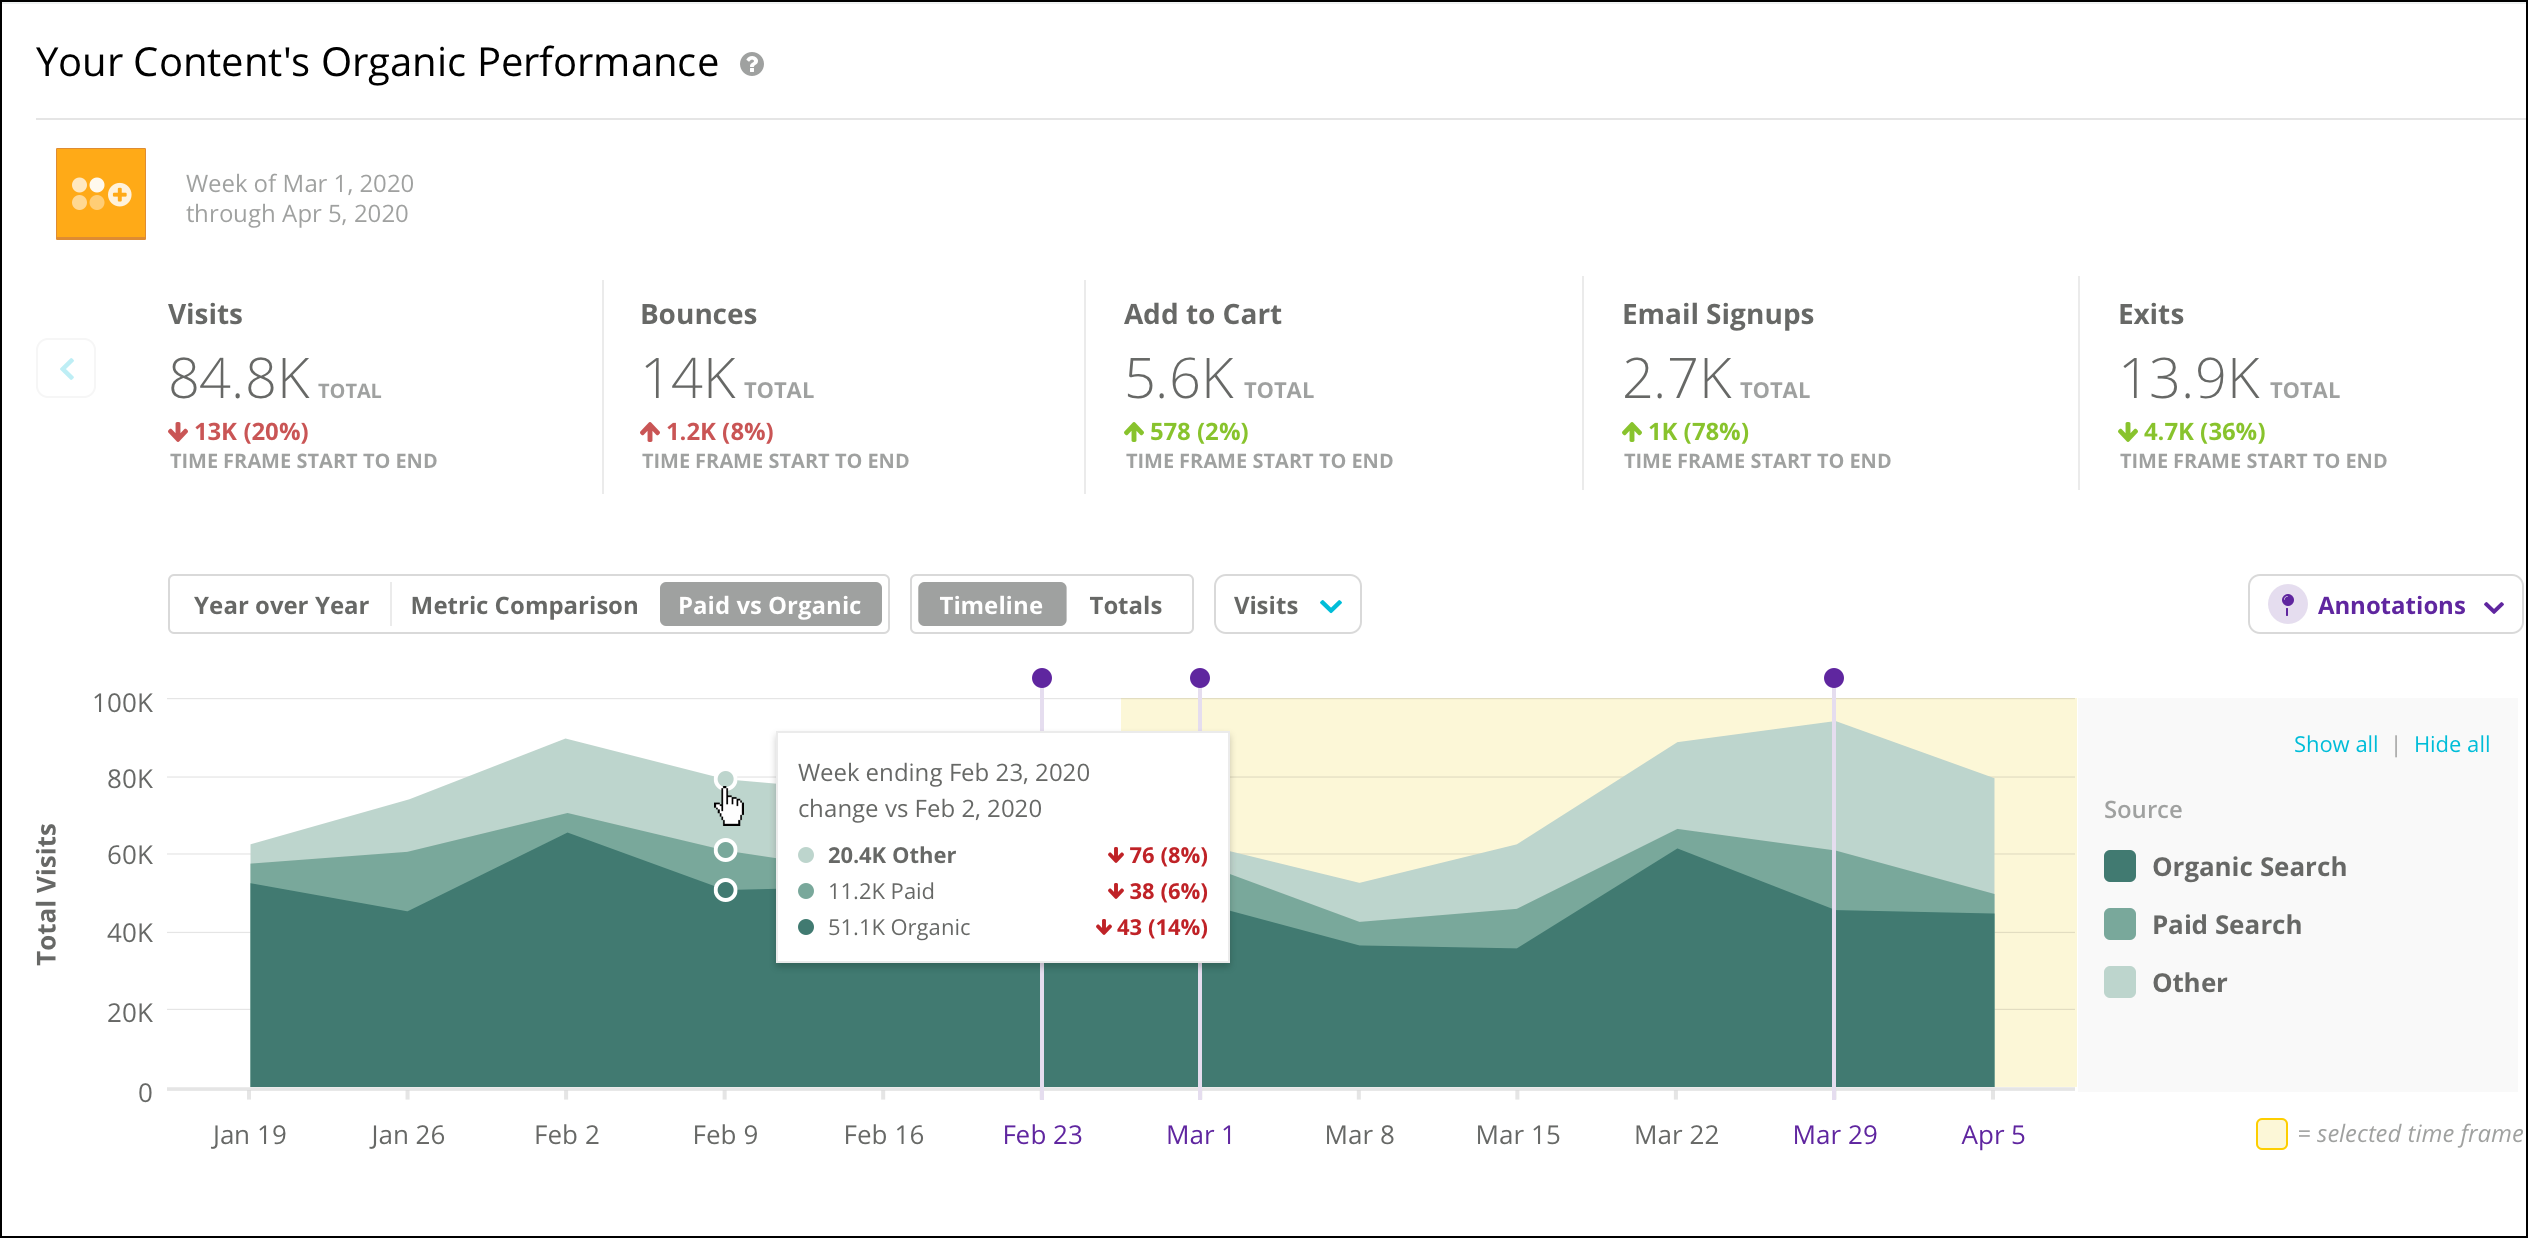Toggle the Other source in the legend
The width and height of the screenshot is (2528, 1238).
[2166, 983]
